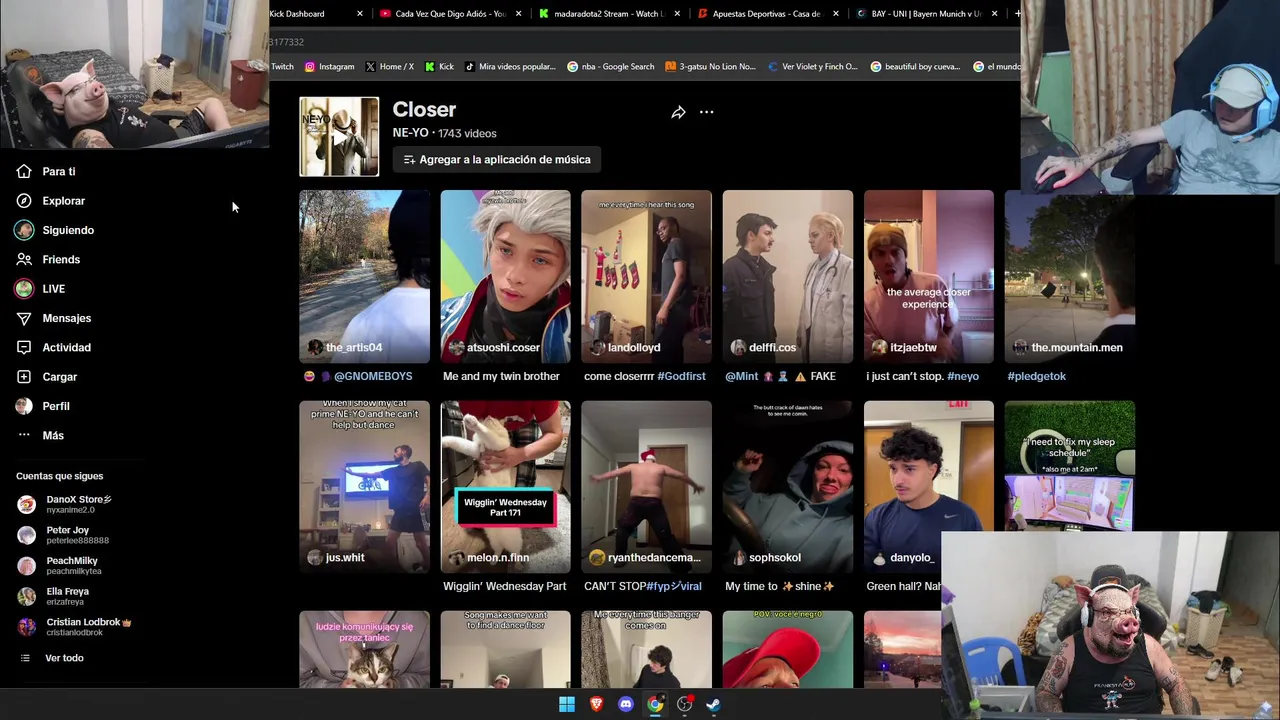Click Agregar a la aplicación de música
Viewport: 1280px width, 720px height.
497,160
